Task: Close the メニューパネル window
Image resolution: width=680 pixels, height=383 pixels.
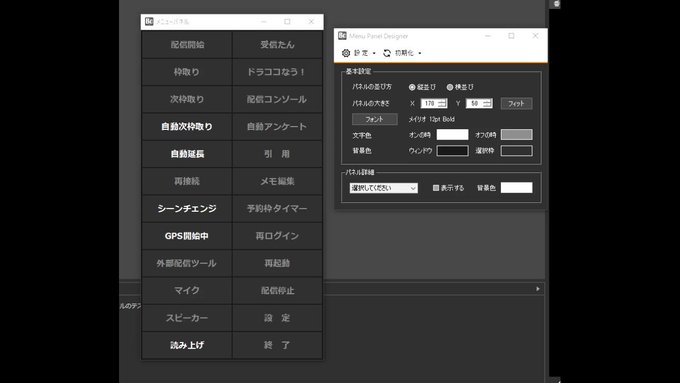Action: (311, 22)
